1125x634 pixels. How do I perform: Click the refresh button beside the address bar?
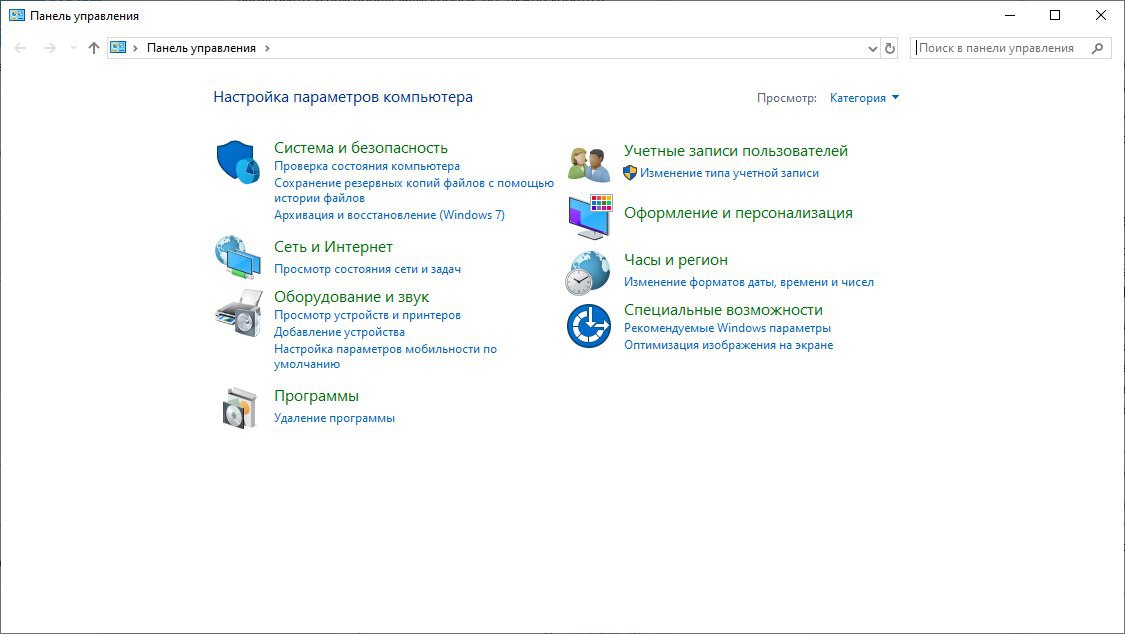coord(890,48)
